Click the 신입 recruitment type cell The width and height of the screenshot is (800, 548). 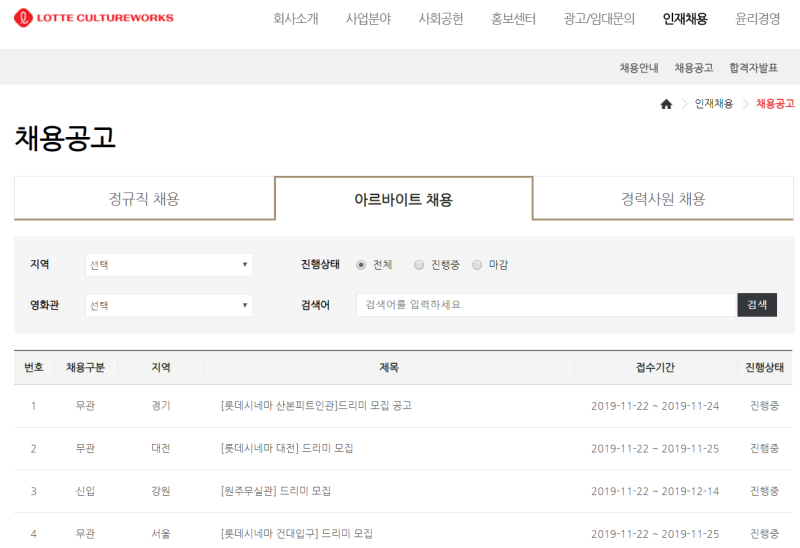pyautogui.click(x=85, y=491)
